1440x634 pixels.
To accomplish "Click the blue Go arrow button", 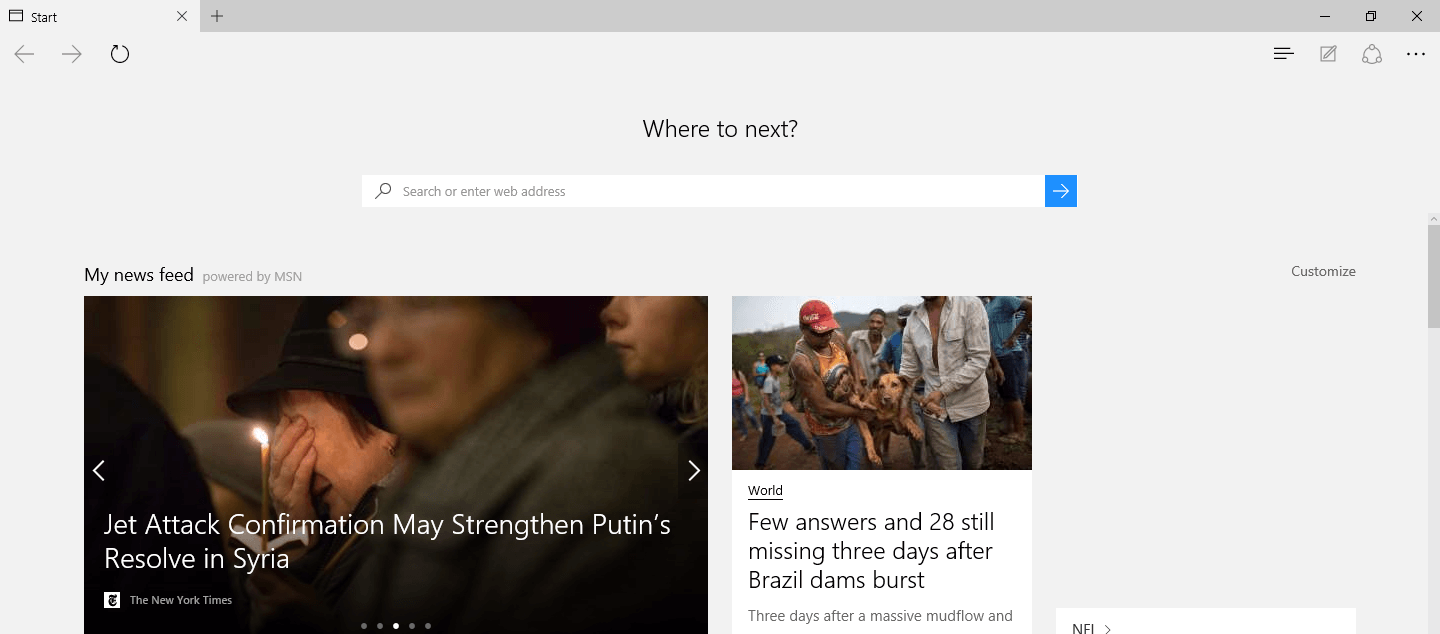I will point(1061,191).
